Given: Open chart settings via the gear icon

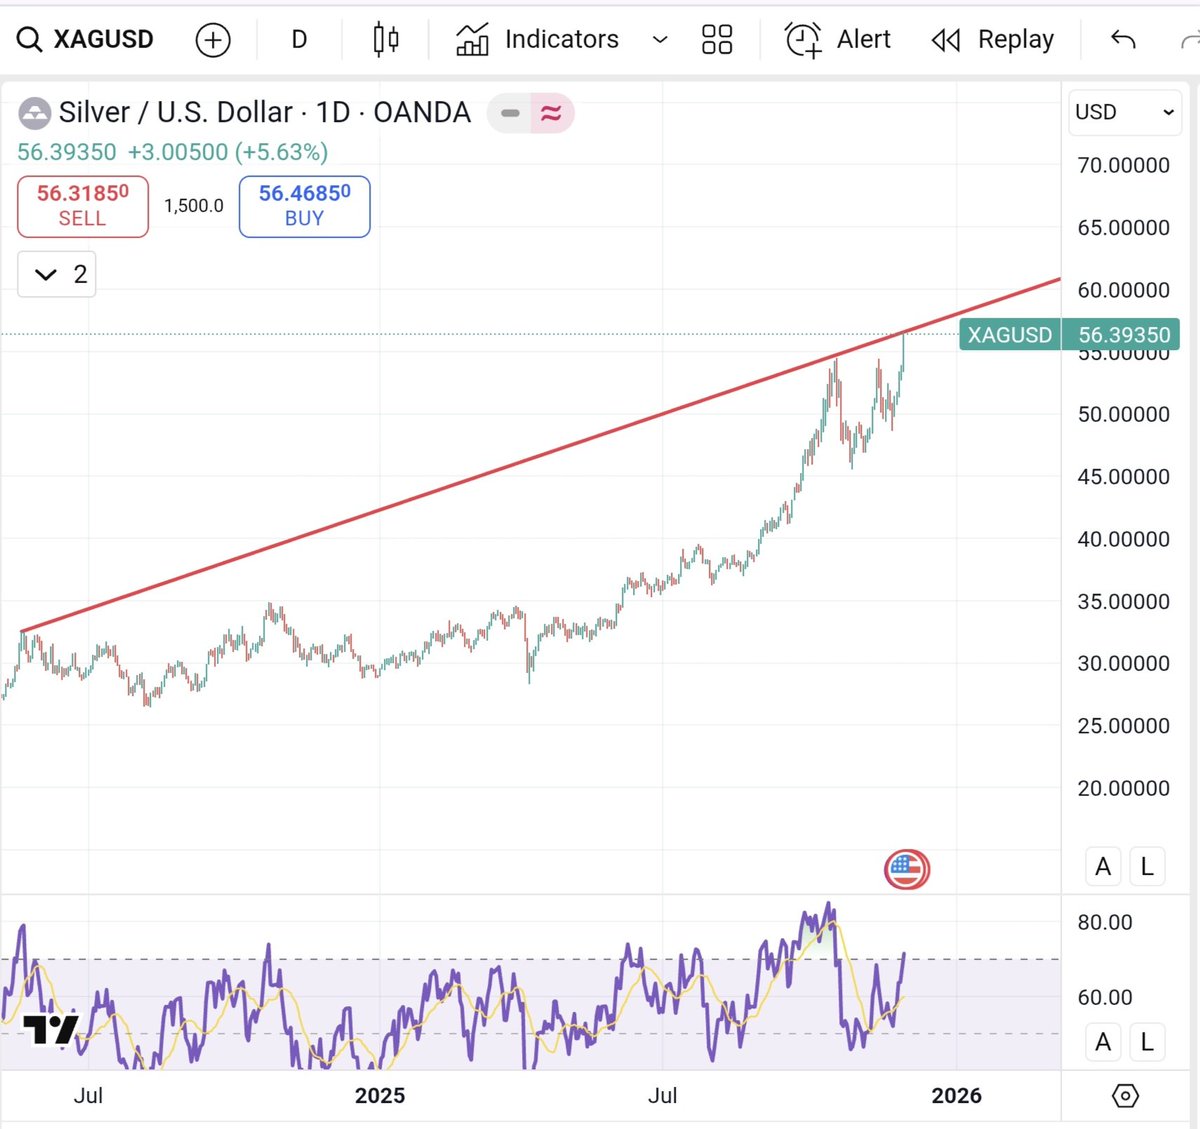Looking at the screenshot, I should tap(1126, 1096).
